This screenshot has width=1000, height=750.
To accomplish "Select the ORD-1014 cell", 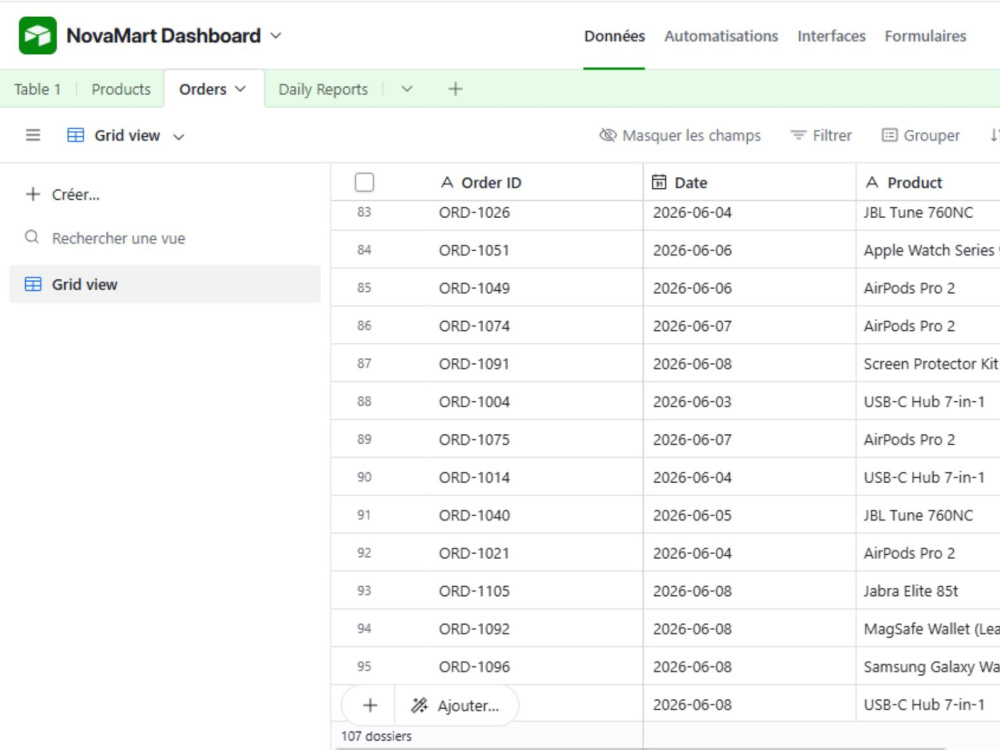I will [537, 478].
